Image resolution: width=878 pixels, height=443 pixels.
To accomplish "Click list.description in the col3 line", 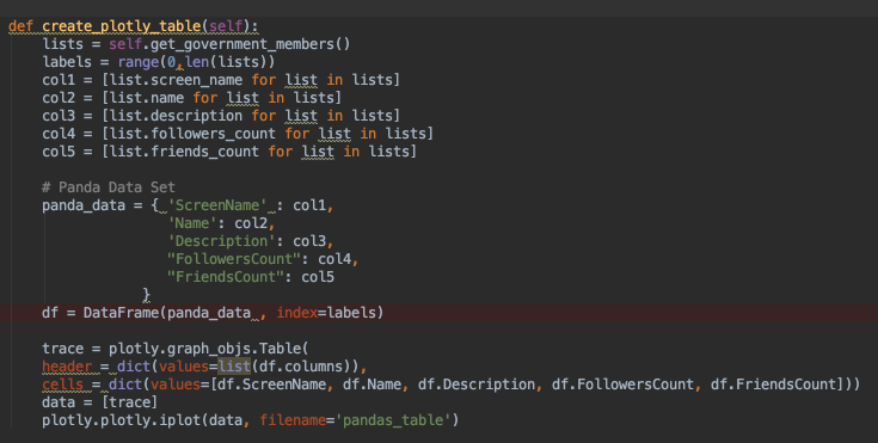I will tap(164, 115).
